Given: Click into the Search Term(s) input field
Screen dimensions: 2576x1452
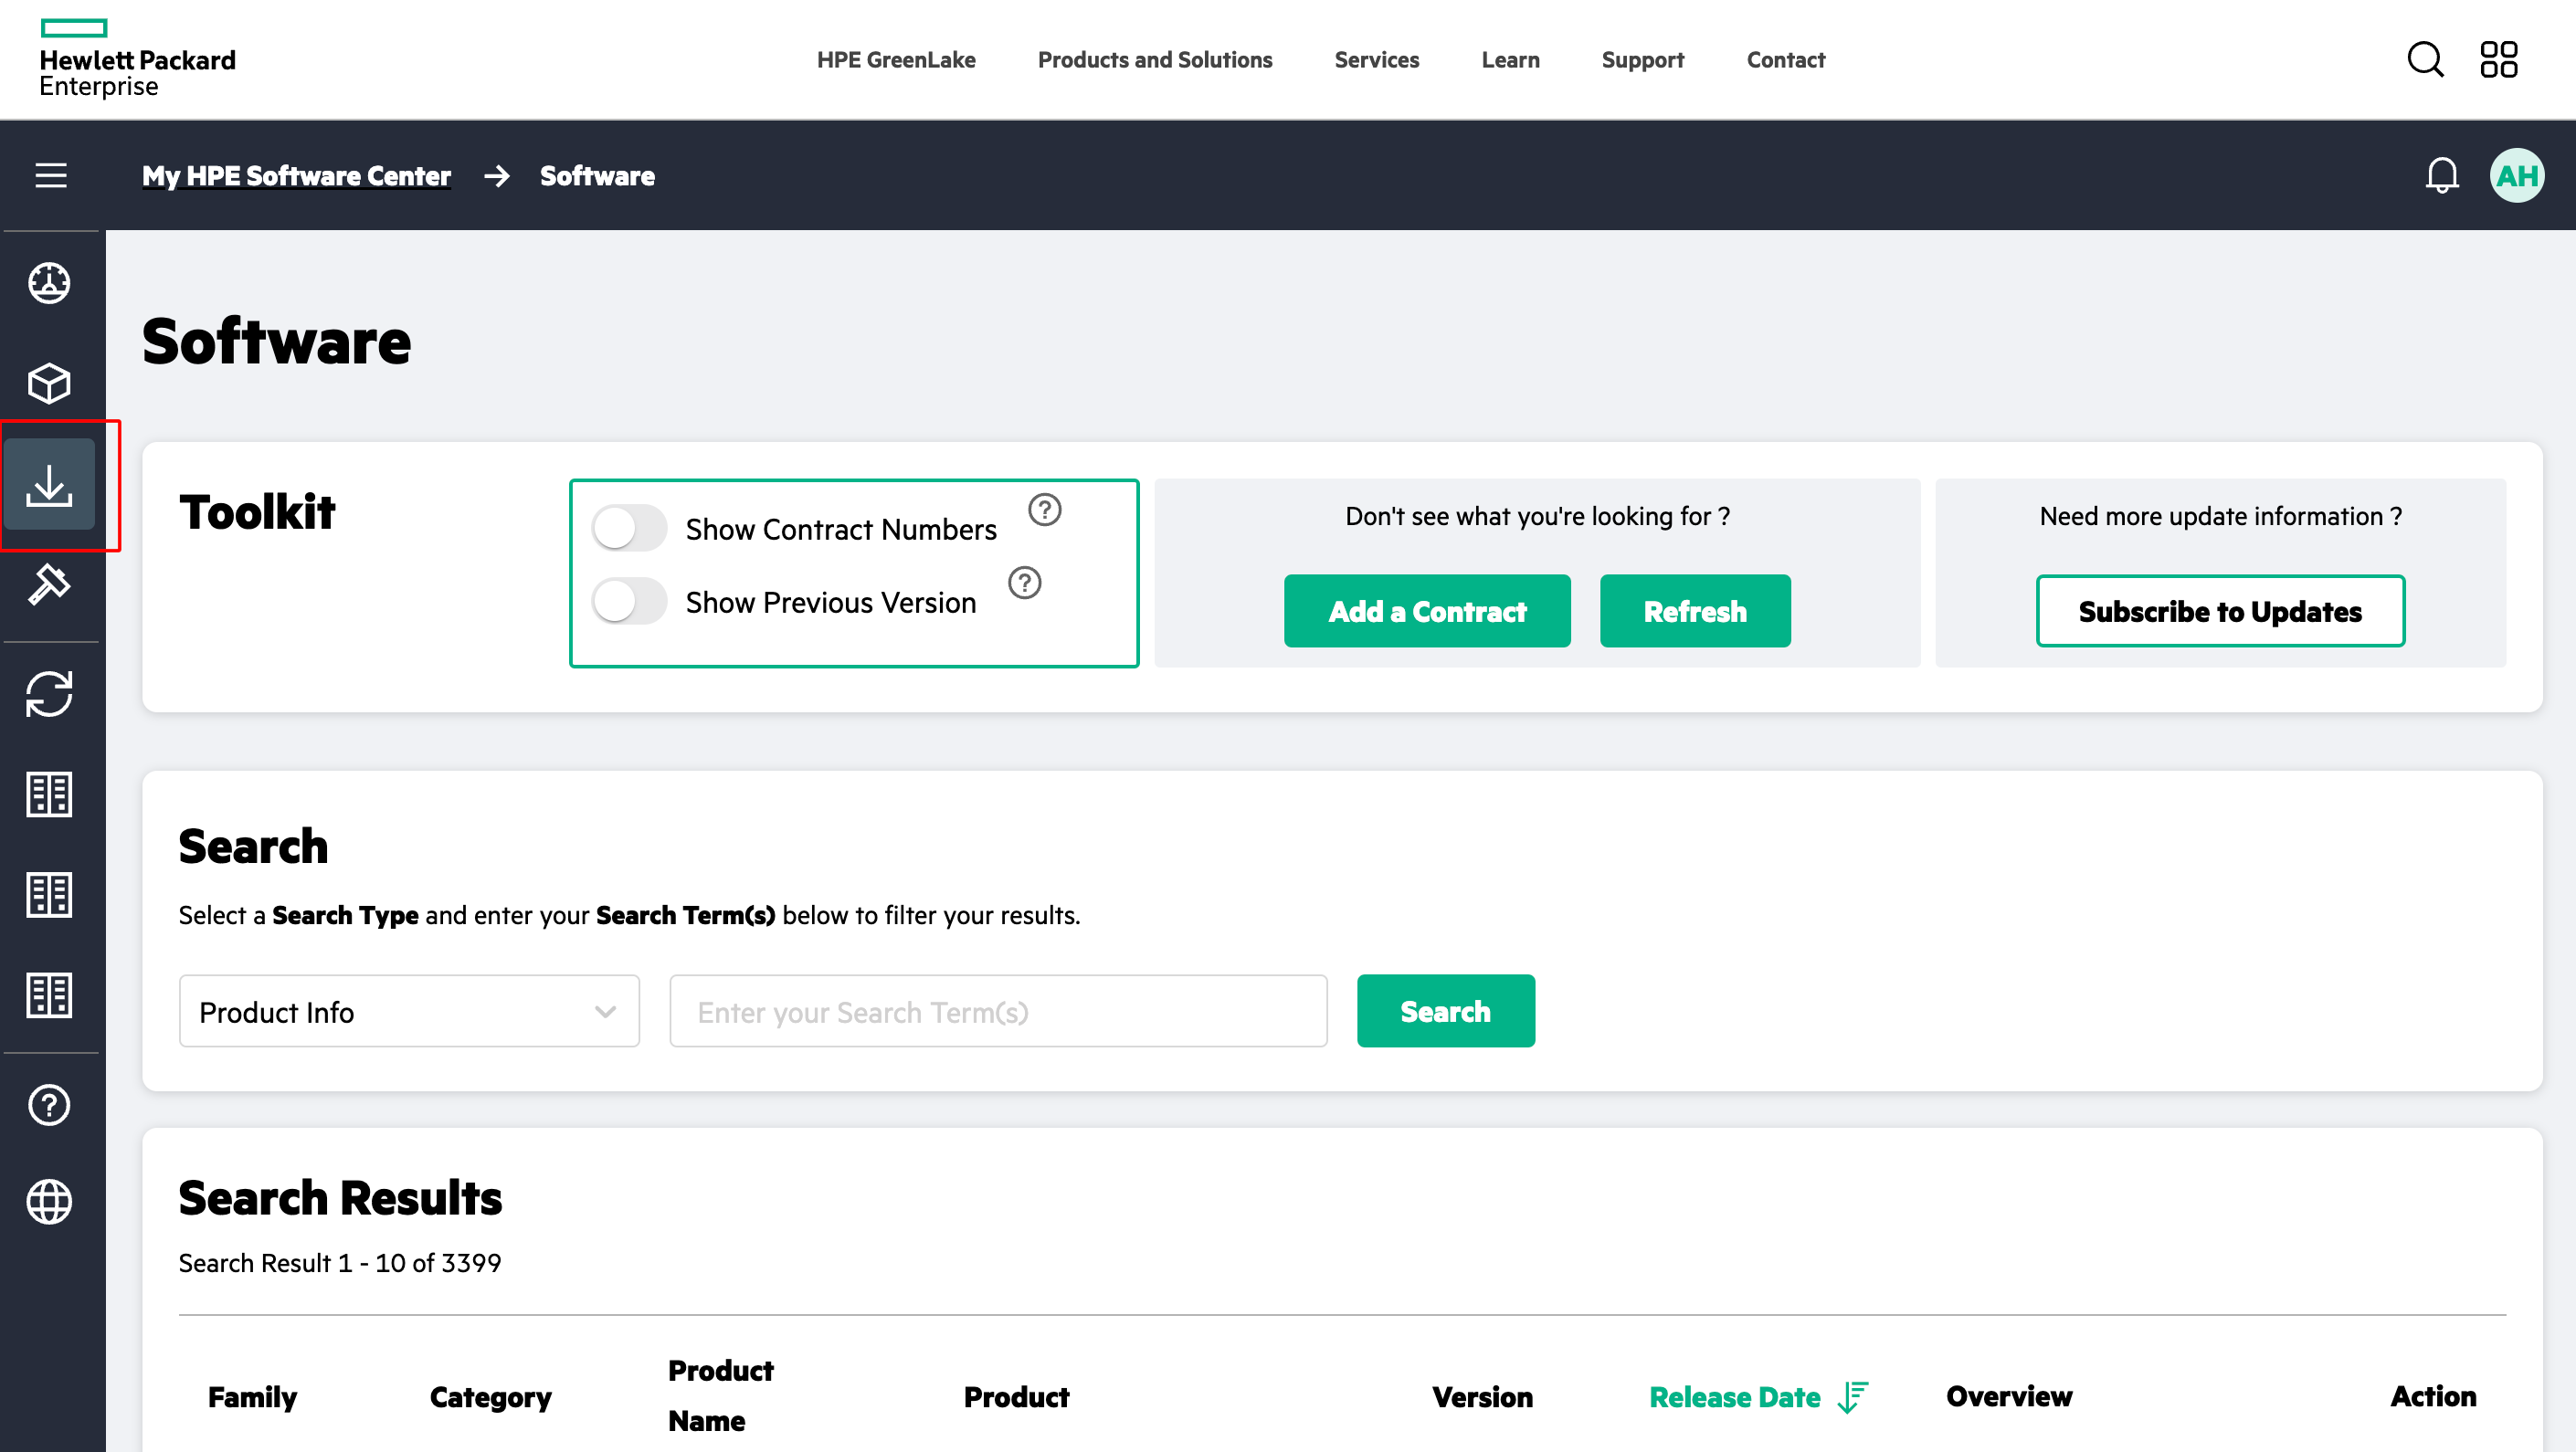Looking at the screenshot, I should pyautogui.click(x=998, y=1012).
